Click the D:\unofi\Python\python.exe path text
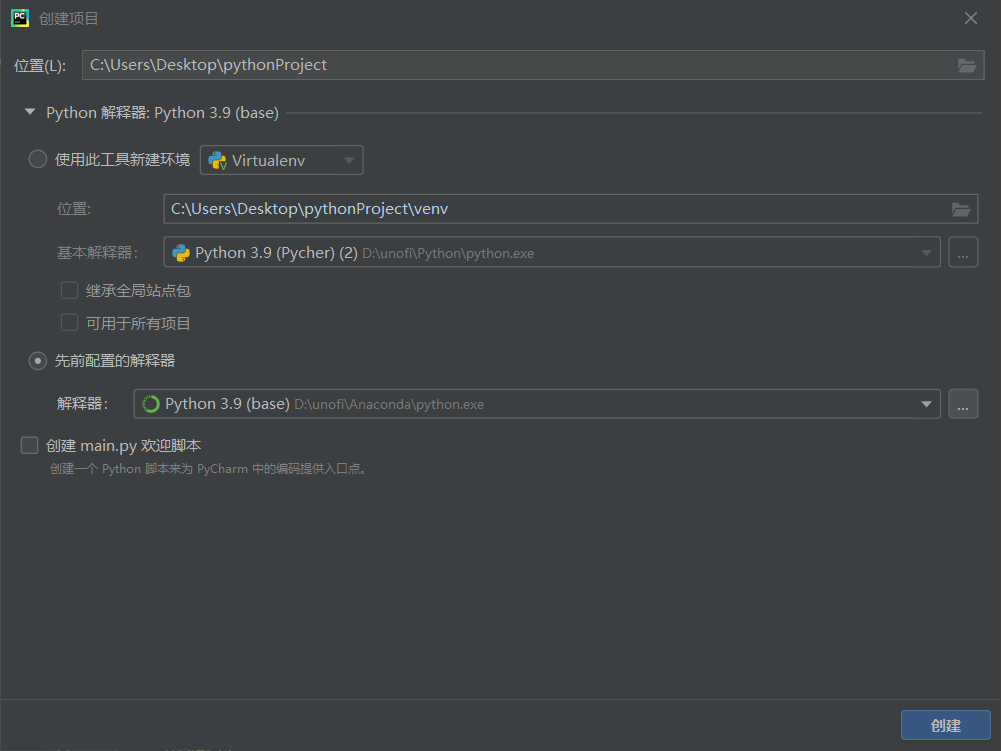 click(448, 254)
